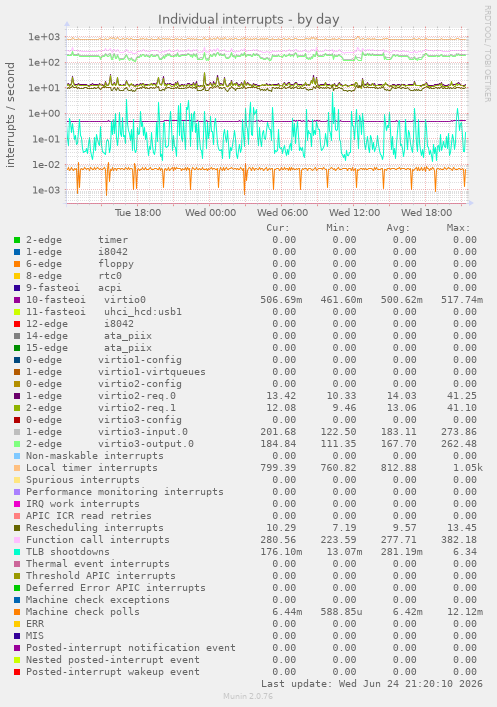Click the Wed 12:00 time axis label
This screenshot has width=497, height=707.
[x=354, y=212]
